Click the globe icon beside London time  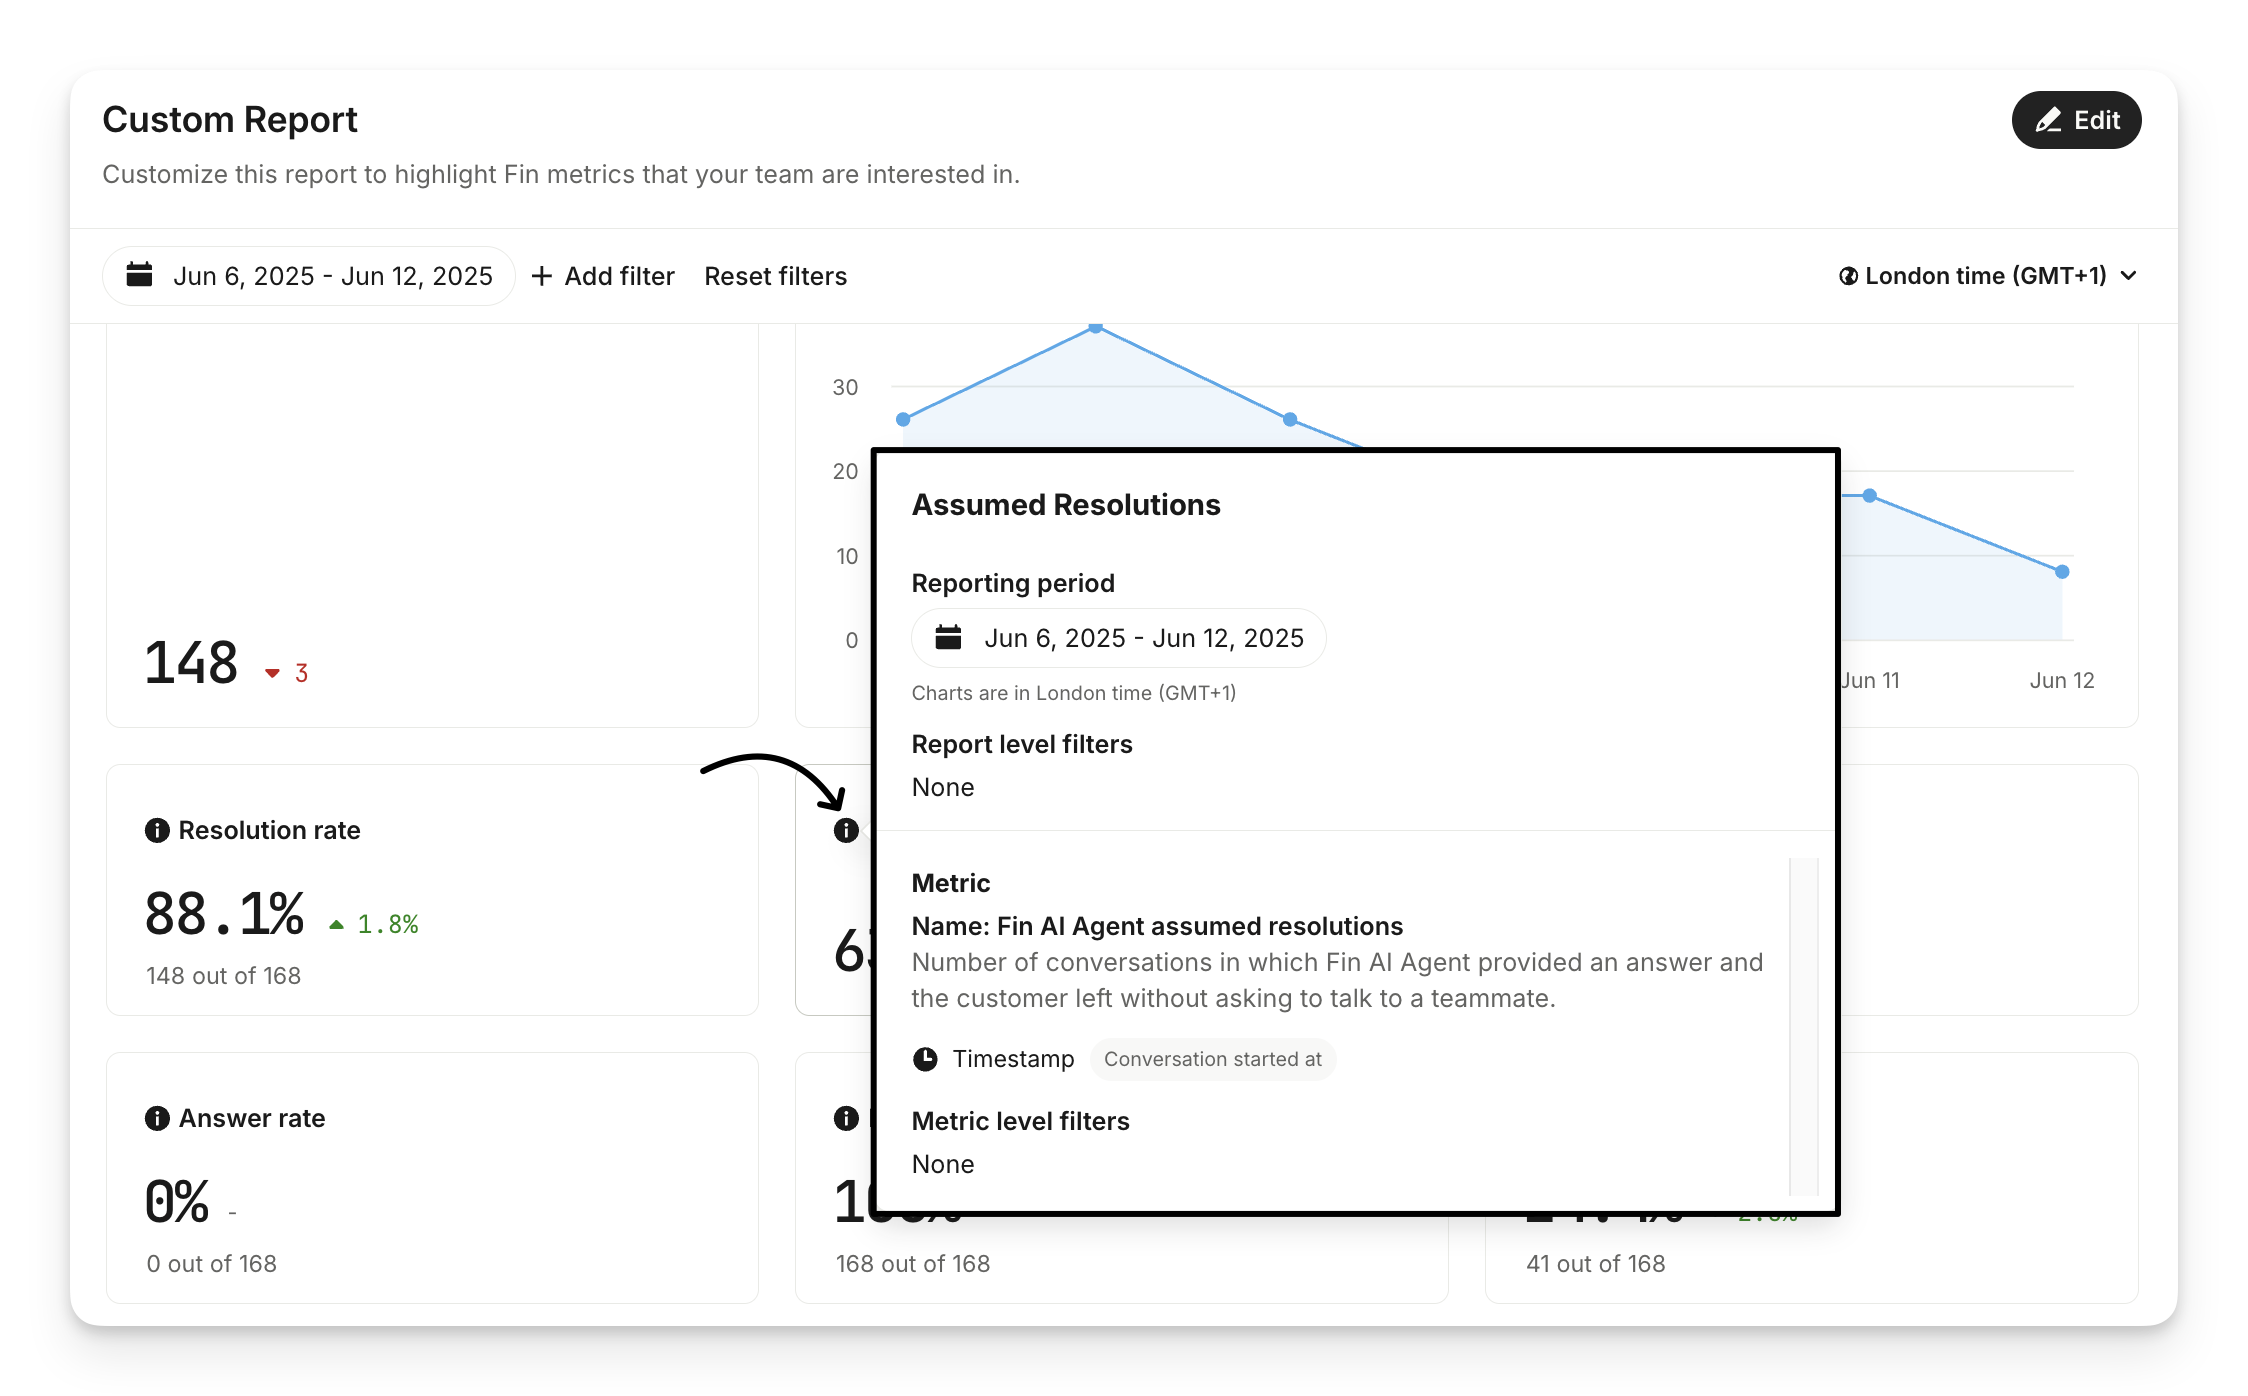[1848, 276]
